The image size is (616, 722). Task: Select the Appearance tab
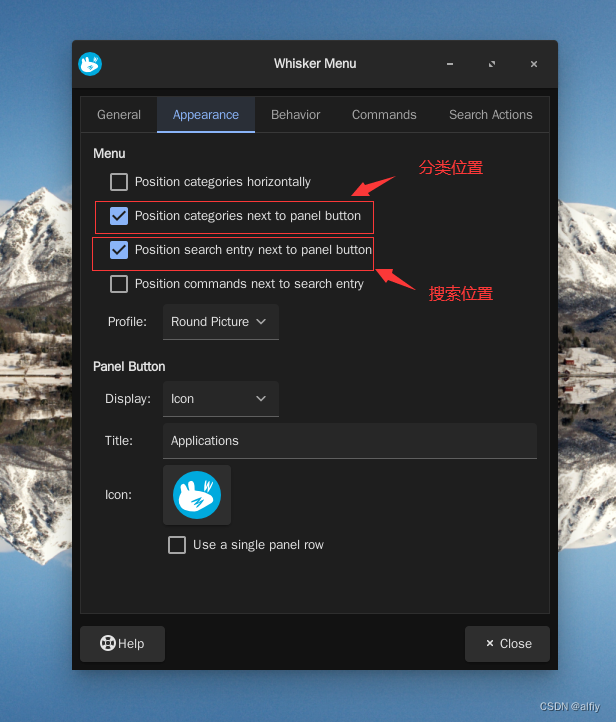click(x=206, y=115)
